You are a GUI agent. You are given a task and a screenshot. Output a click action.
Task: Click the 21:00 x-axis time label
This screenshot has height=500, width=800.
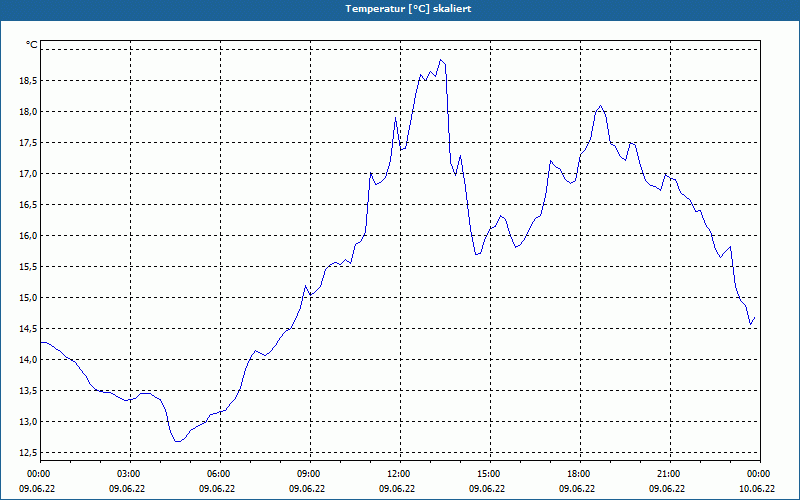[667, 474]
